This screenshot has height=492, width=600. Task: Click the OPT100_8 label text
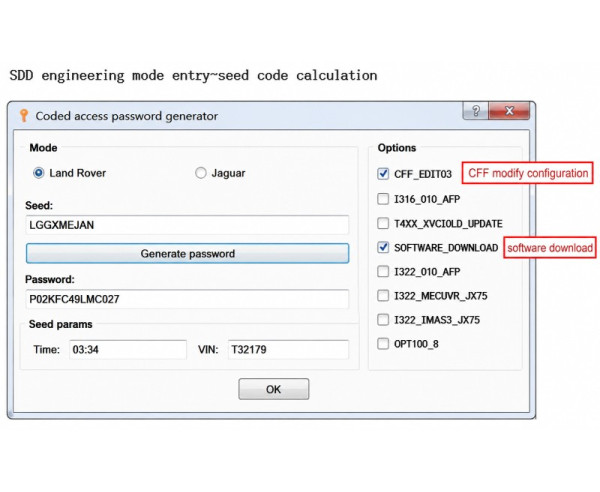[416, 344]
